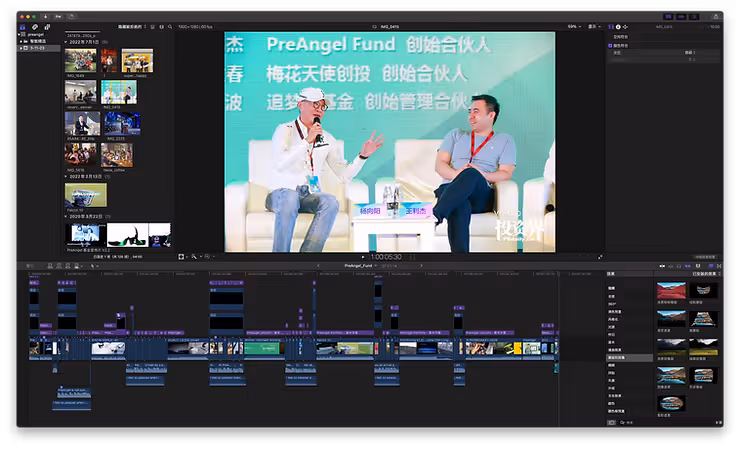The image size is (740, 449).
Task: Toggle the browser pane visibility button
Action: click(x=668, y=17)
